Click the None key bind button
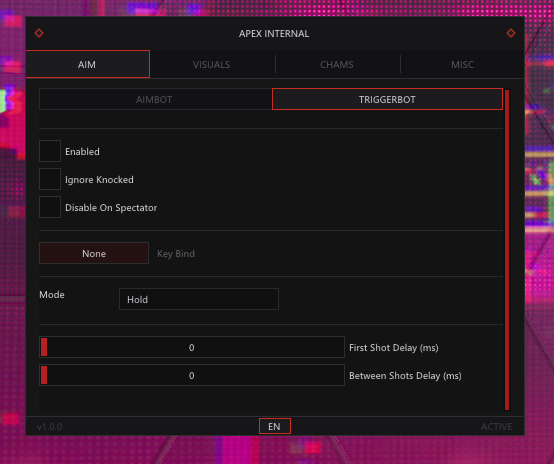554x464 pixels. tap(94, 253)
